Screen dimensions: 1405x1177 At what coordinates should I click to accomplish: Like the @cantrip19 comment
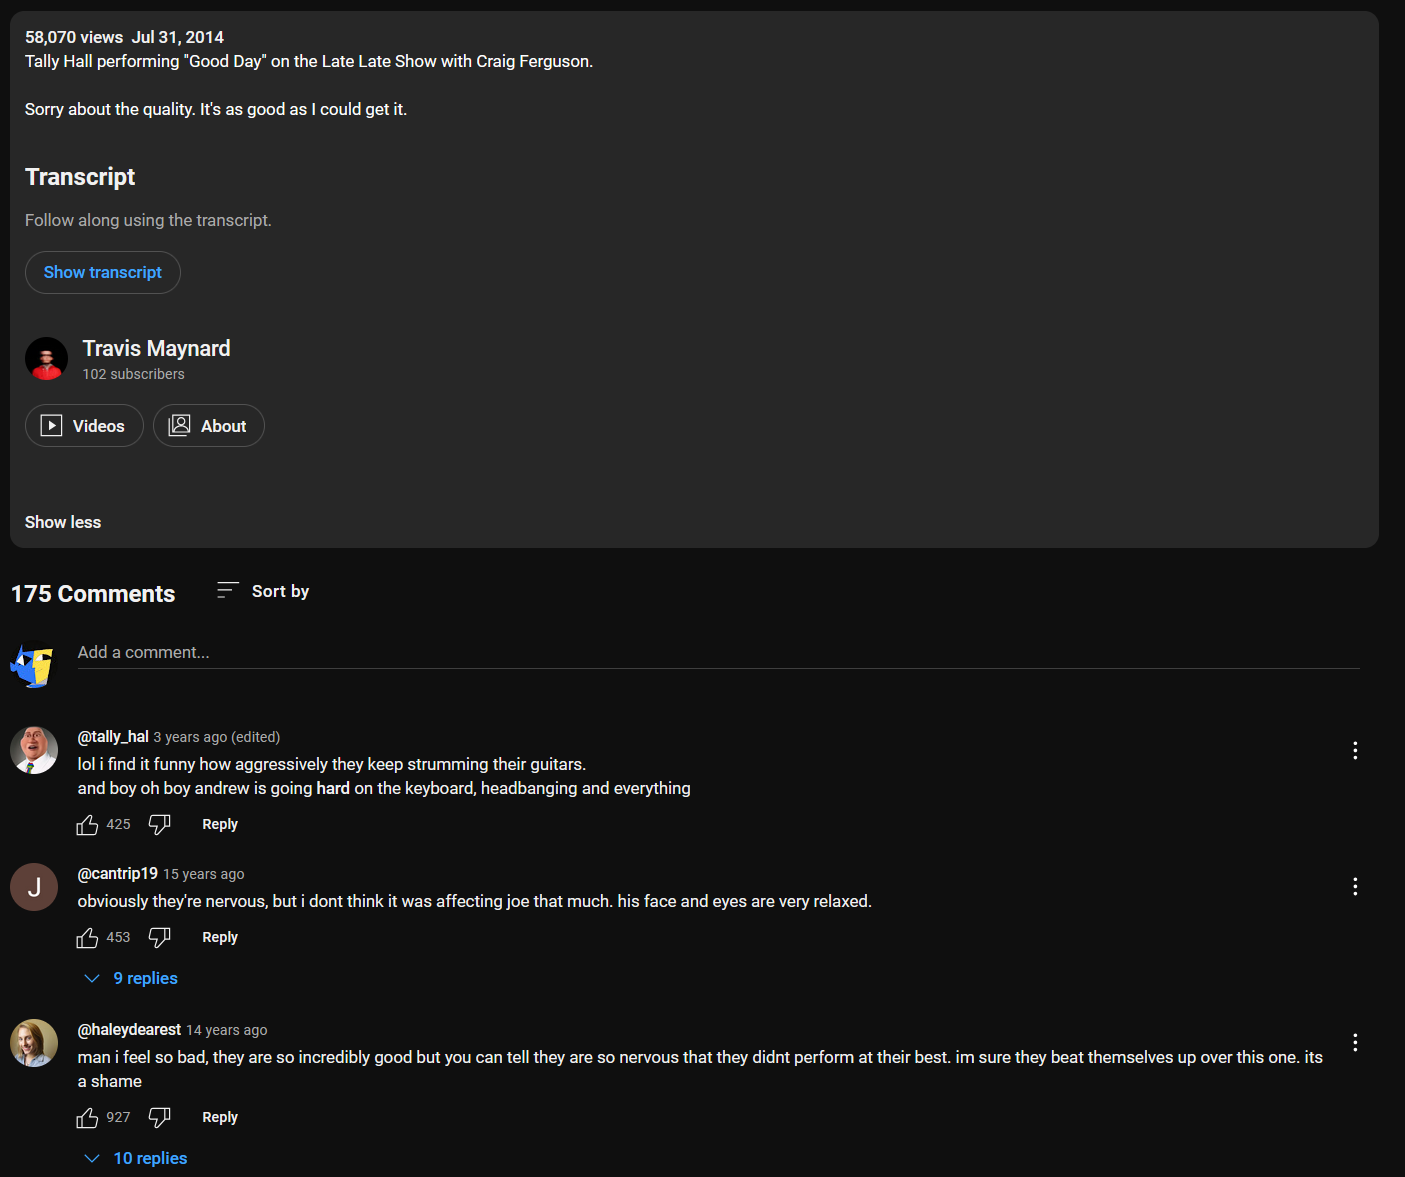pos(87,938)
